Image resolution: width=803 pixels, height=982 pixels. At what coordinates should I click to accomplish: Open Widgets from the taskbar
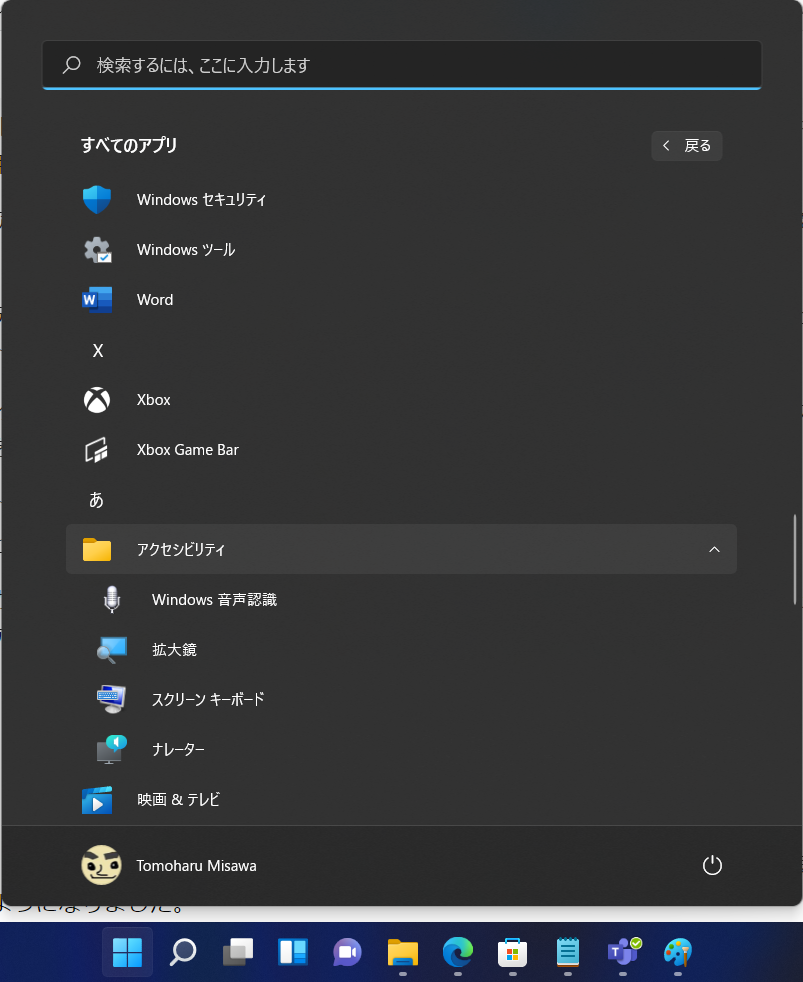(x=293, y=953)
